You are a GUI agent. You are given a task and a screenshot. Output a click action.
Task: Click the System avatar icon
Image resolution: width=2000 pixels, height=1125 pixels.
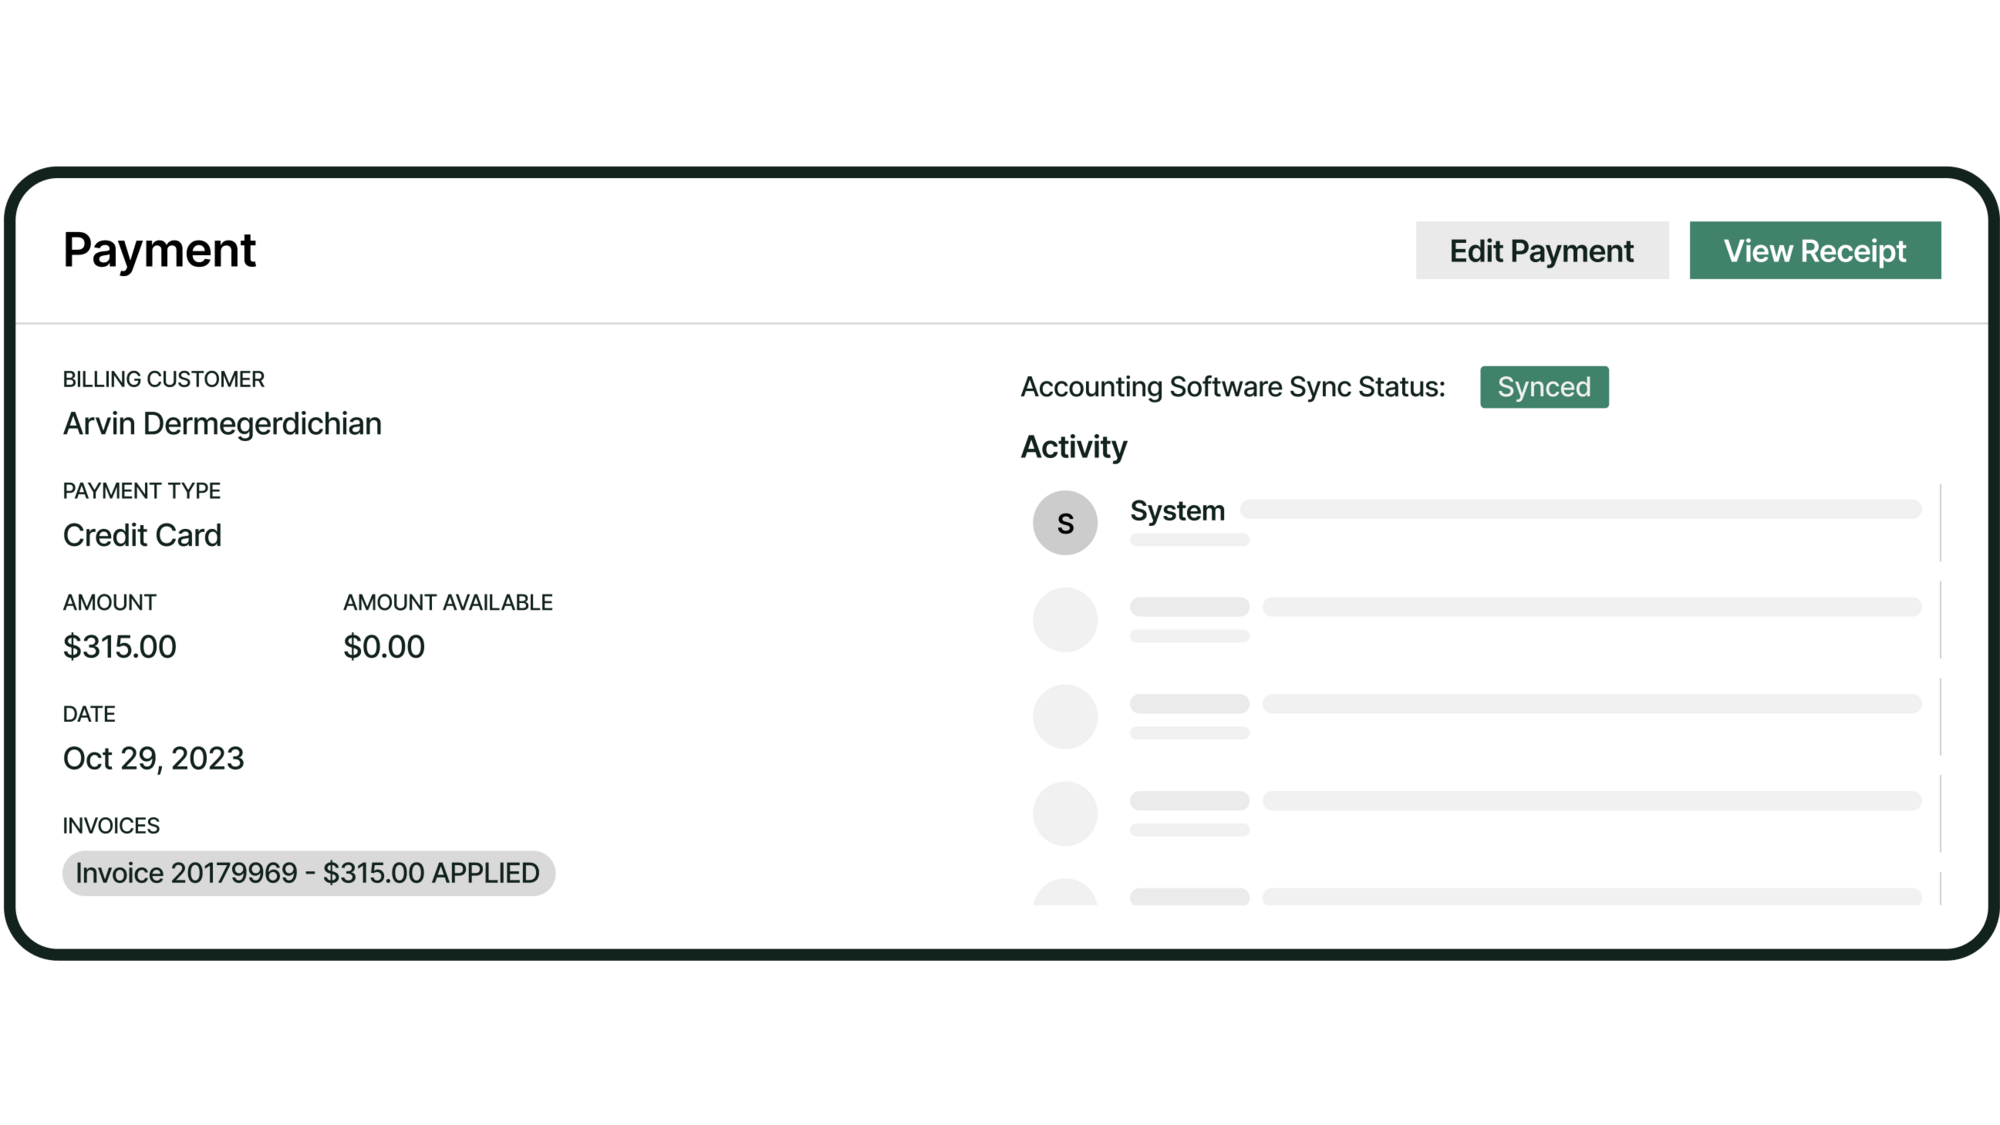click(1065, 523)
